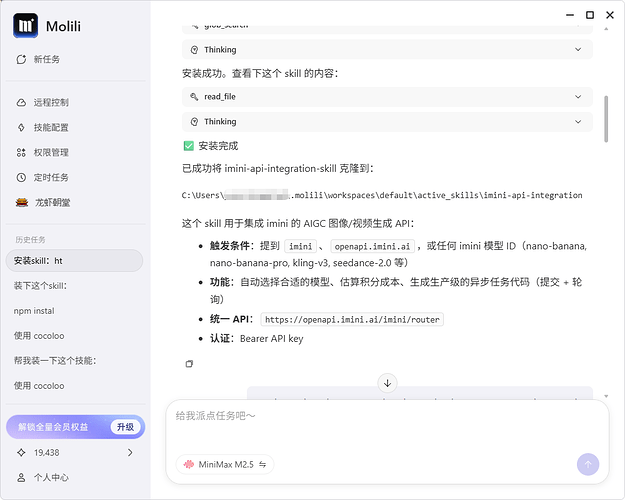Click the openapi.imini.ai/imini/router URL
Viewport: 625px width, 500px height.
[352, 319]
